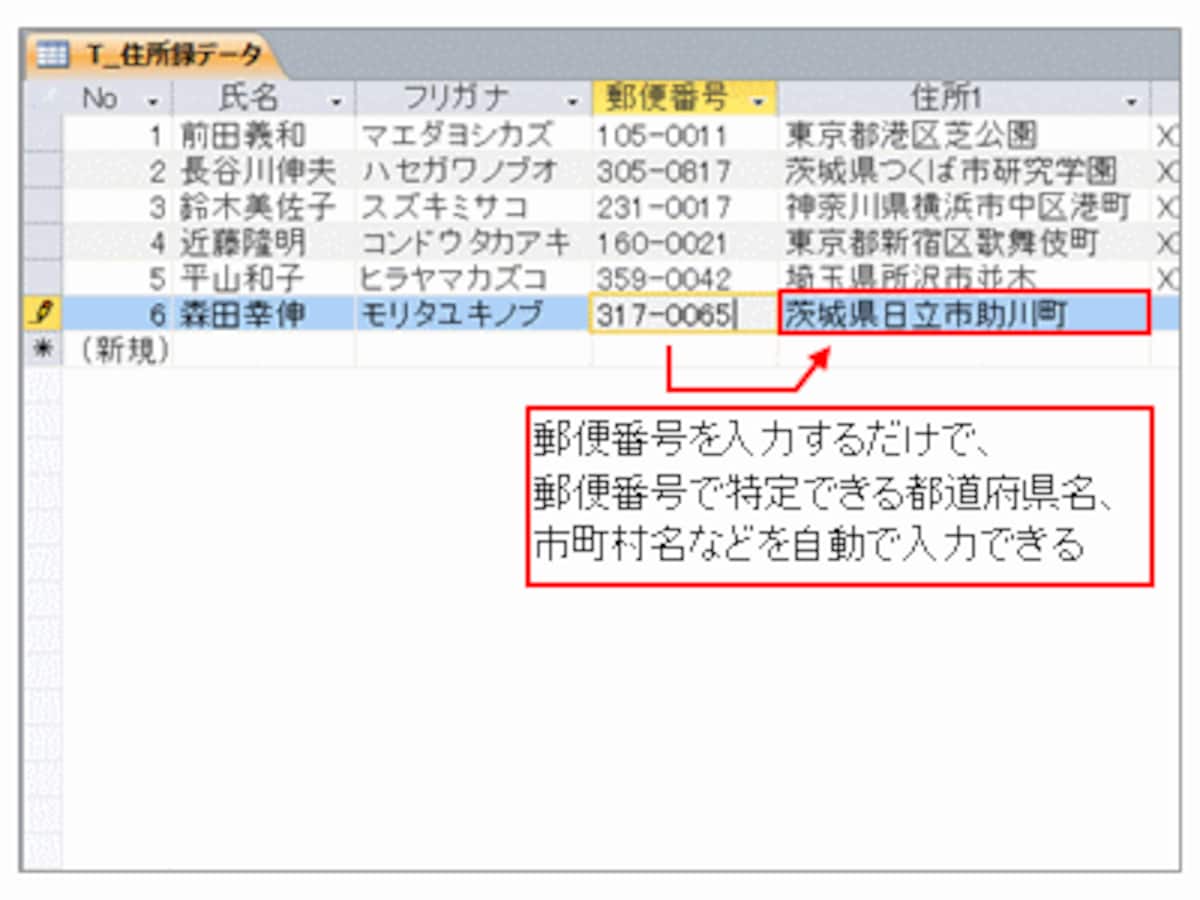Click postal code 160-0021
This screenshot has height=900, width=1200.
(x=684, y=243)
